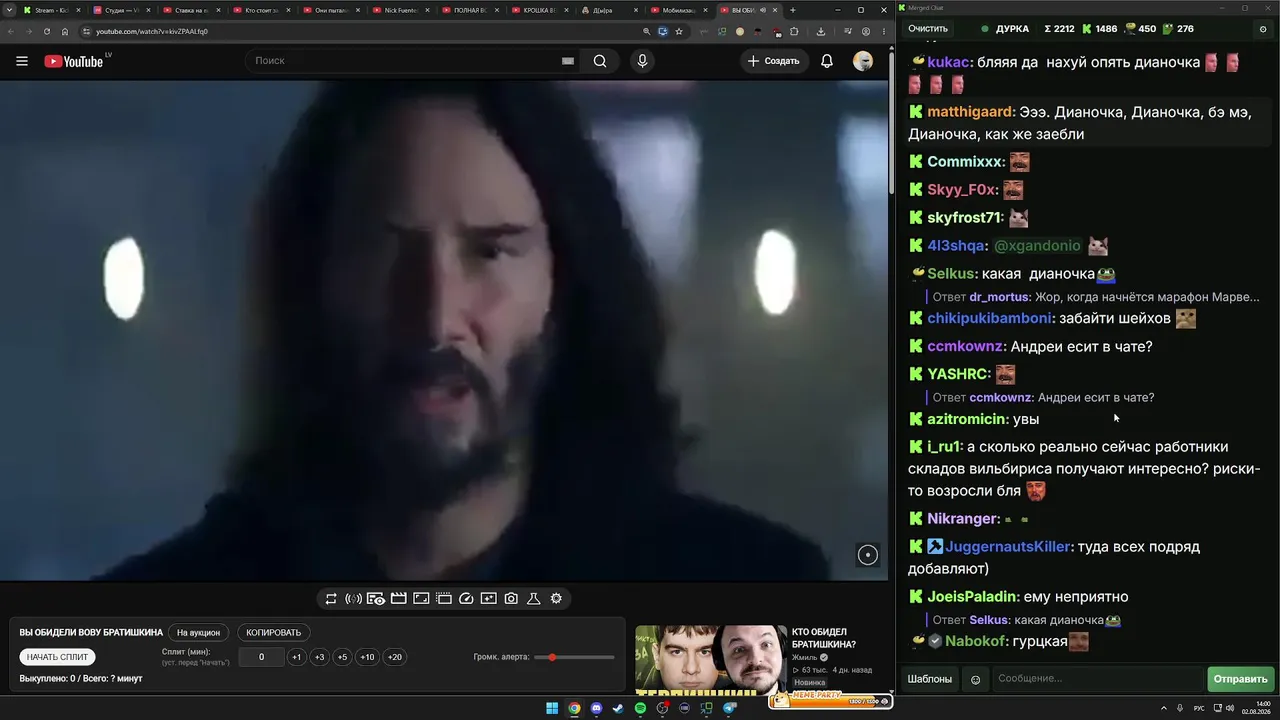Image resolution: width=1280 pixels, height=720 pixels.
Task: Click the '@xgandonio' mention in chat
Action: pyautogui.click(x=1037, y=246)
